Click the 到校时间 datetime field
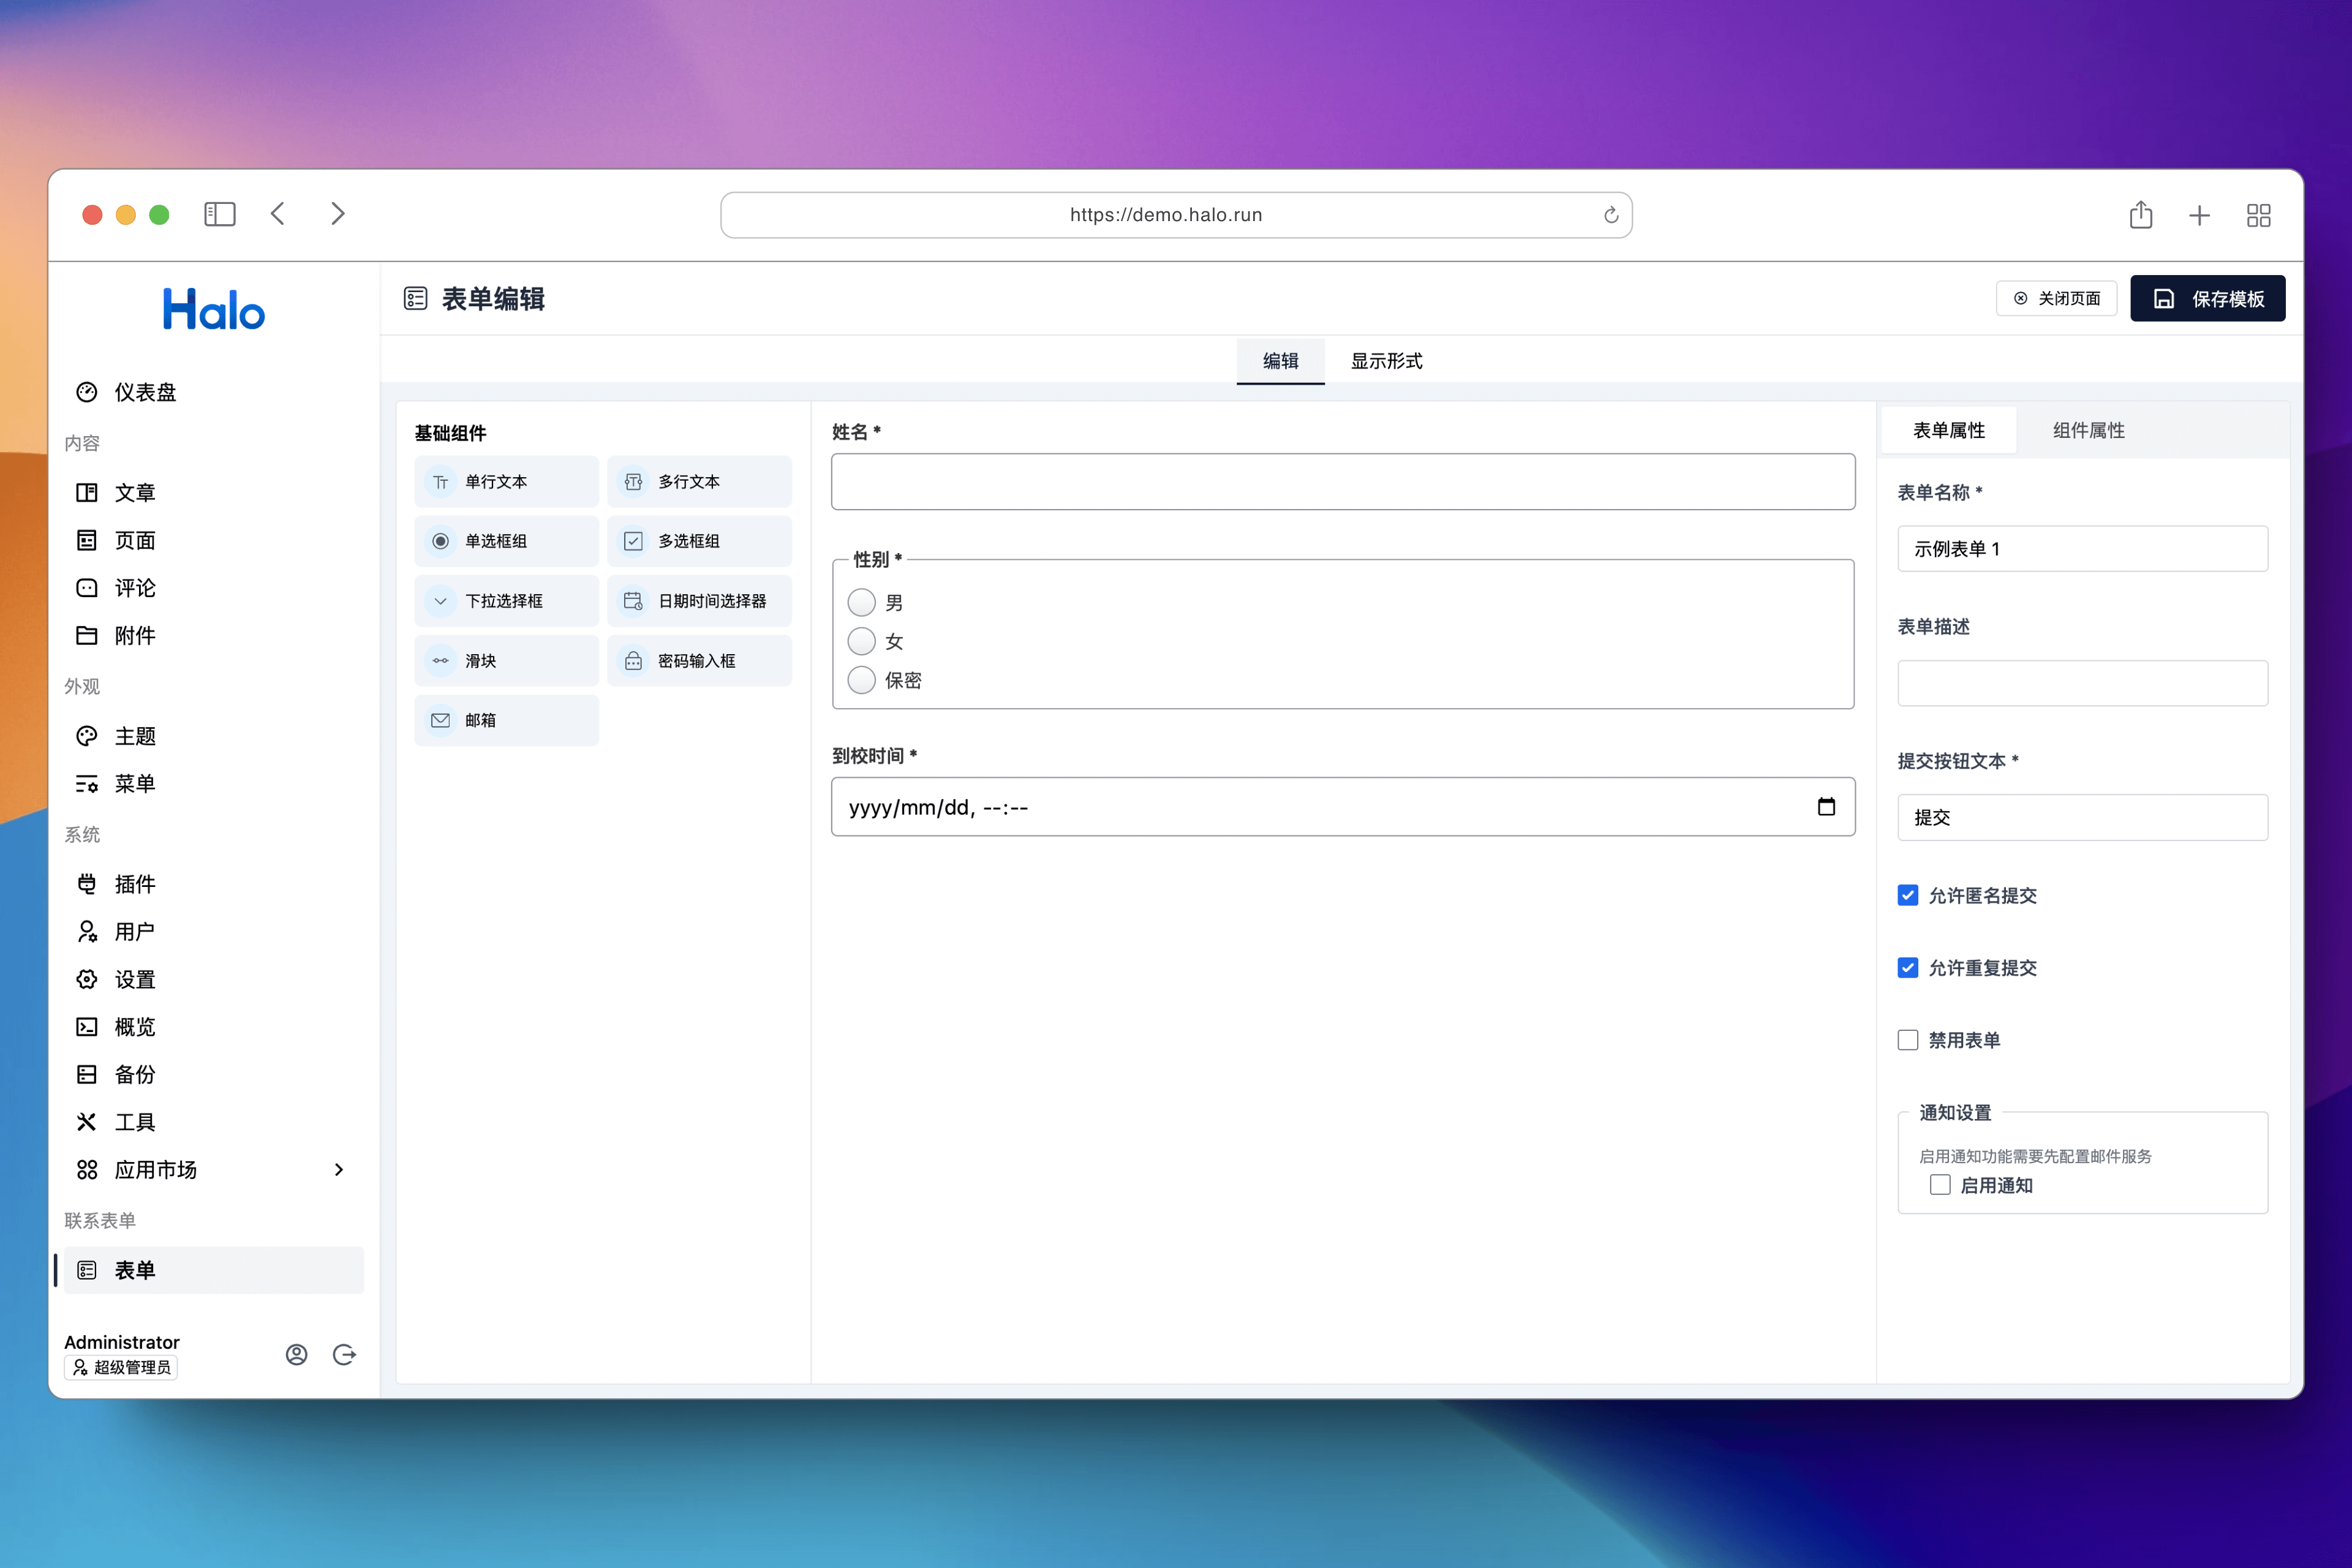Viewport: 2352px width, 1568px height. [x=1343, y=807]
